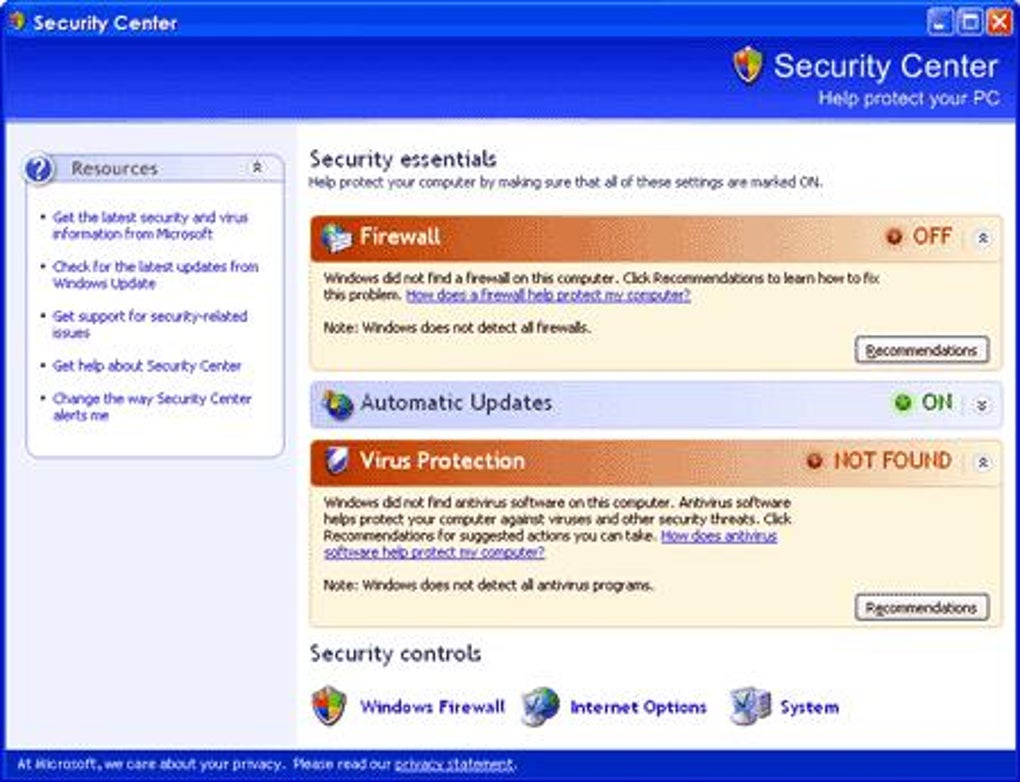The height and width of the screenshot is (782, 1020).
Task: Collapse the Firewall section chevron
Action: pos(983,238)
